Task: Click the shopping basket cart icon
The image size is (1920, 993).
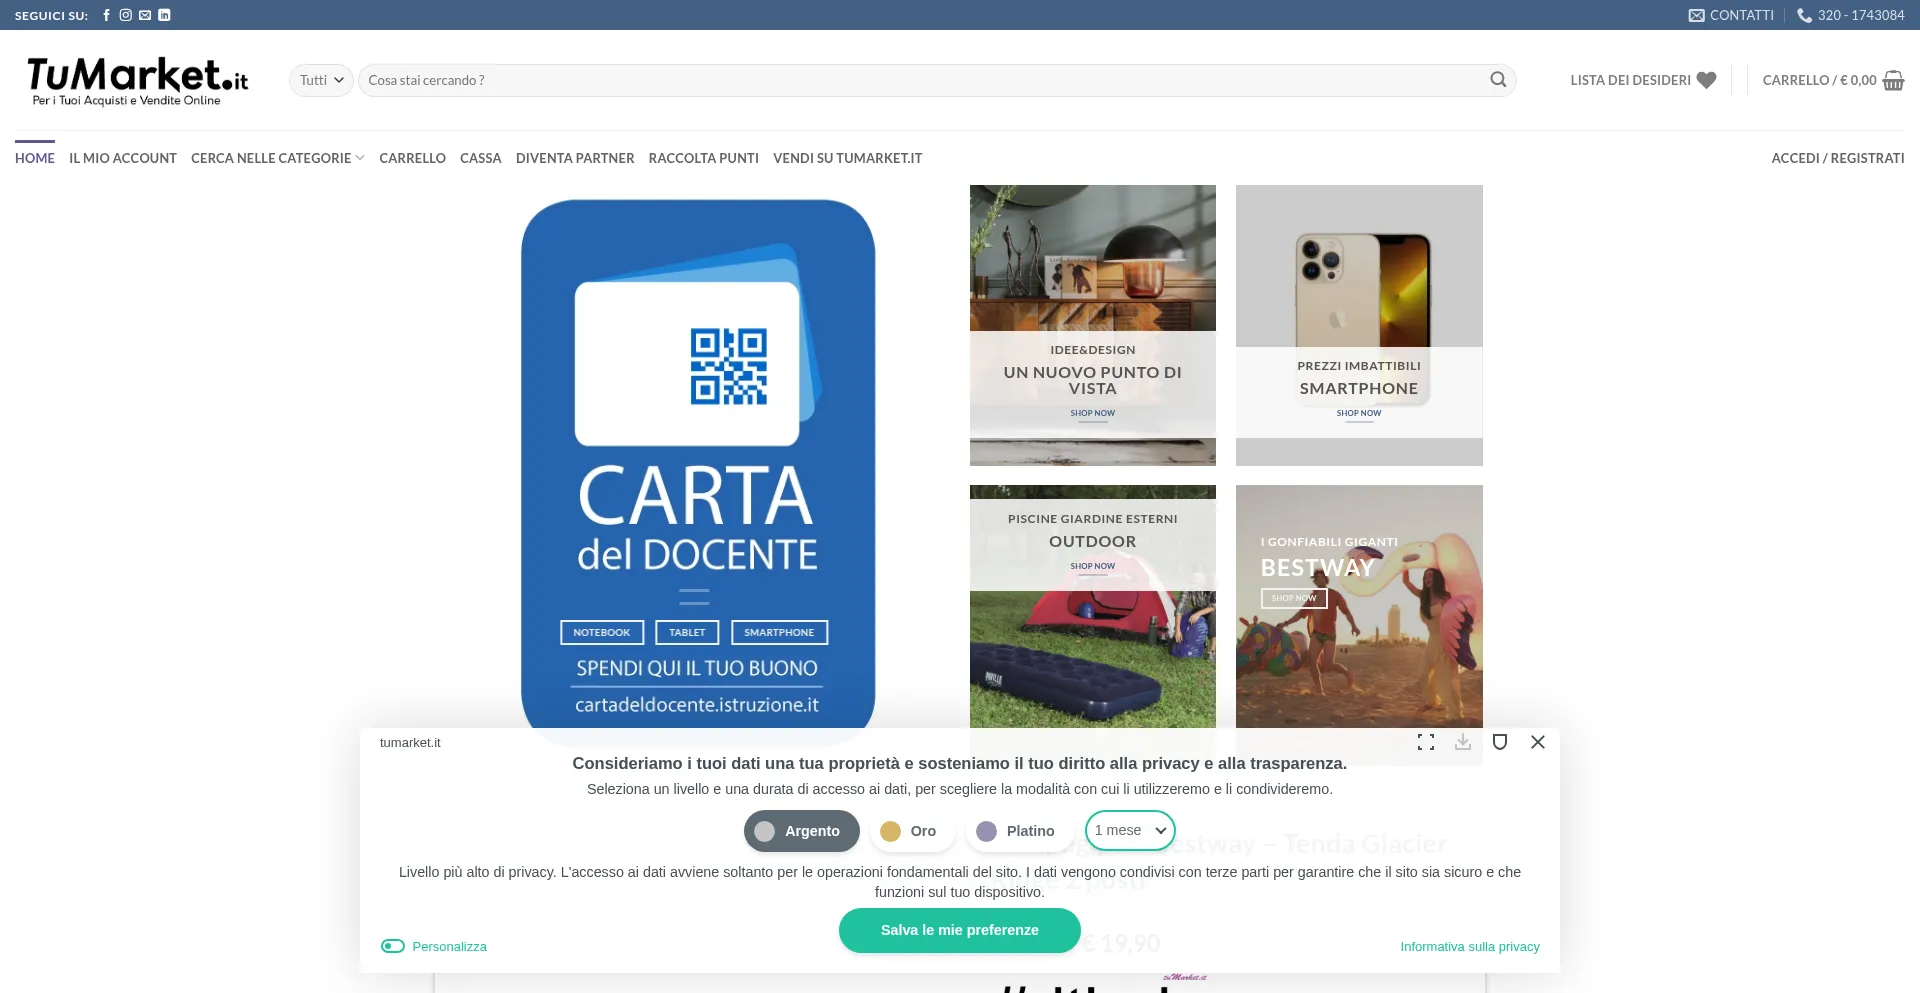Action: (1894, 80)
